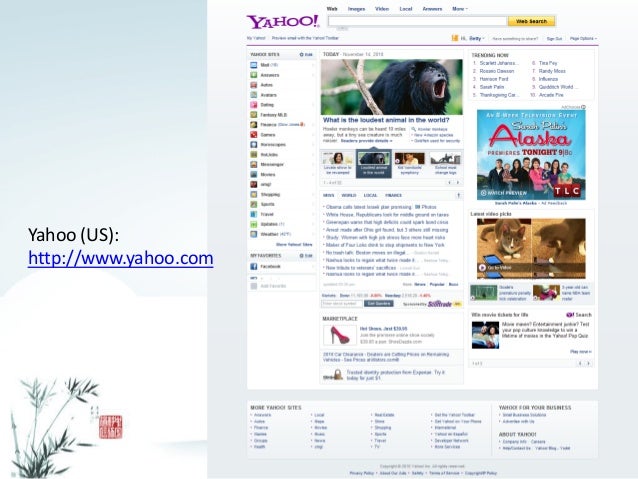The image size is (638, 479).
Task: Click the Play now link in quiz module
Action: (581, 352)
